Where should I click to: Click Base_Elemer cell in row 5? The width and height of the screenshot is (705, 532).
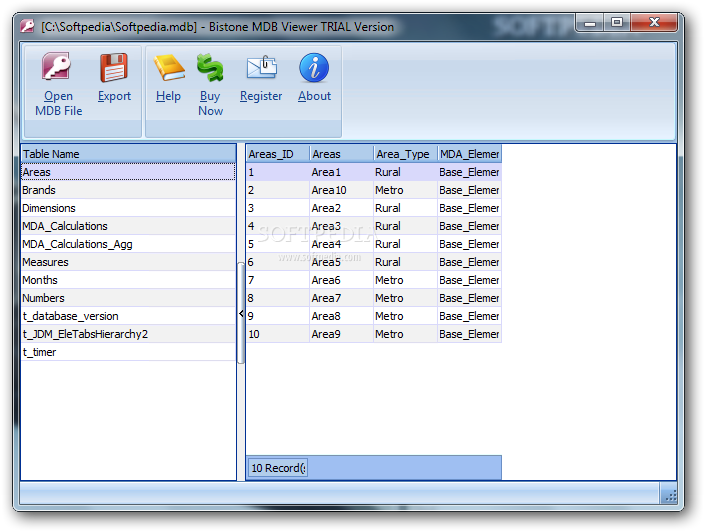pyautogui.click(x=469, y=244)
